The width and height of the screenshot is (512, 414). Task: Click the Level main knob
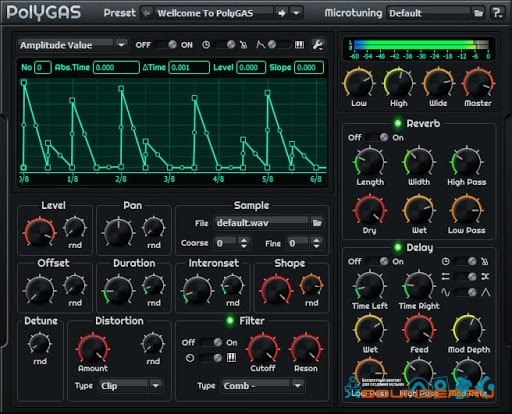pyautogui.click(x=40, y=233)
